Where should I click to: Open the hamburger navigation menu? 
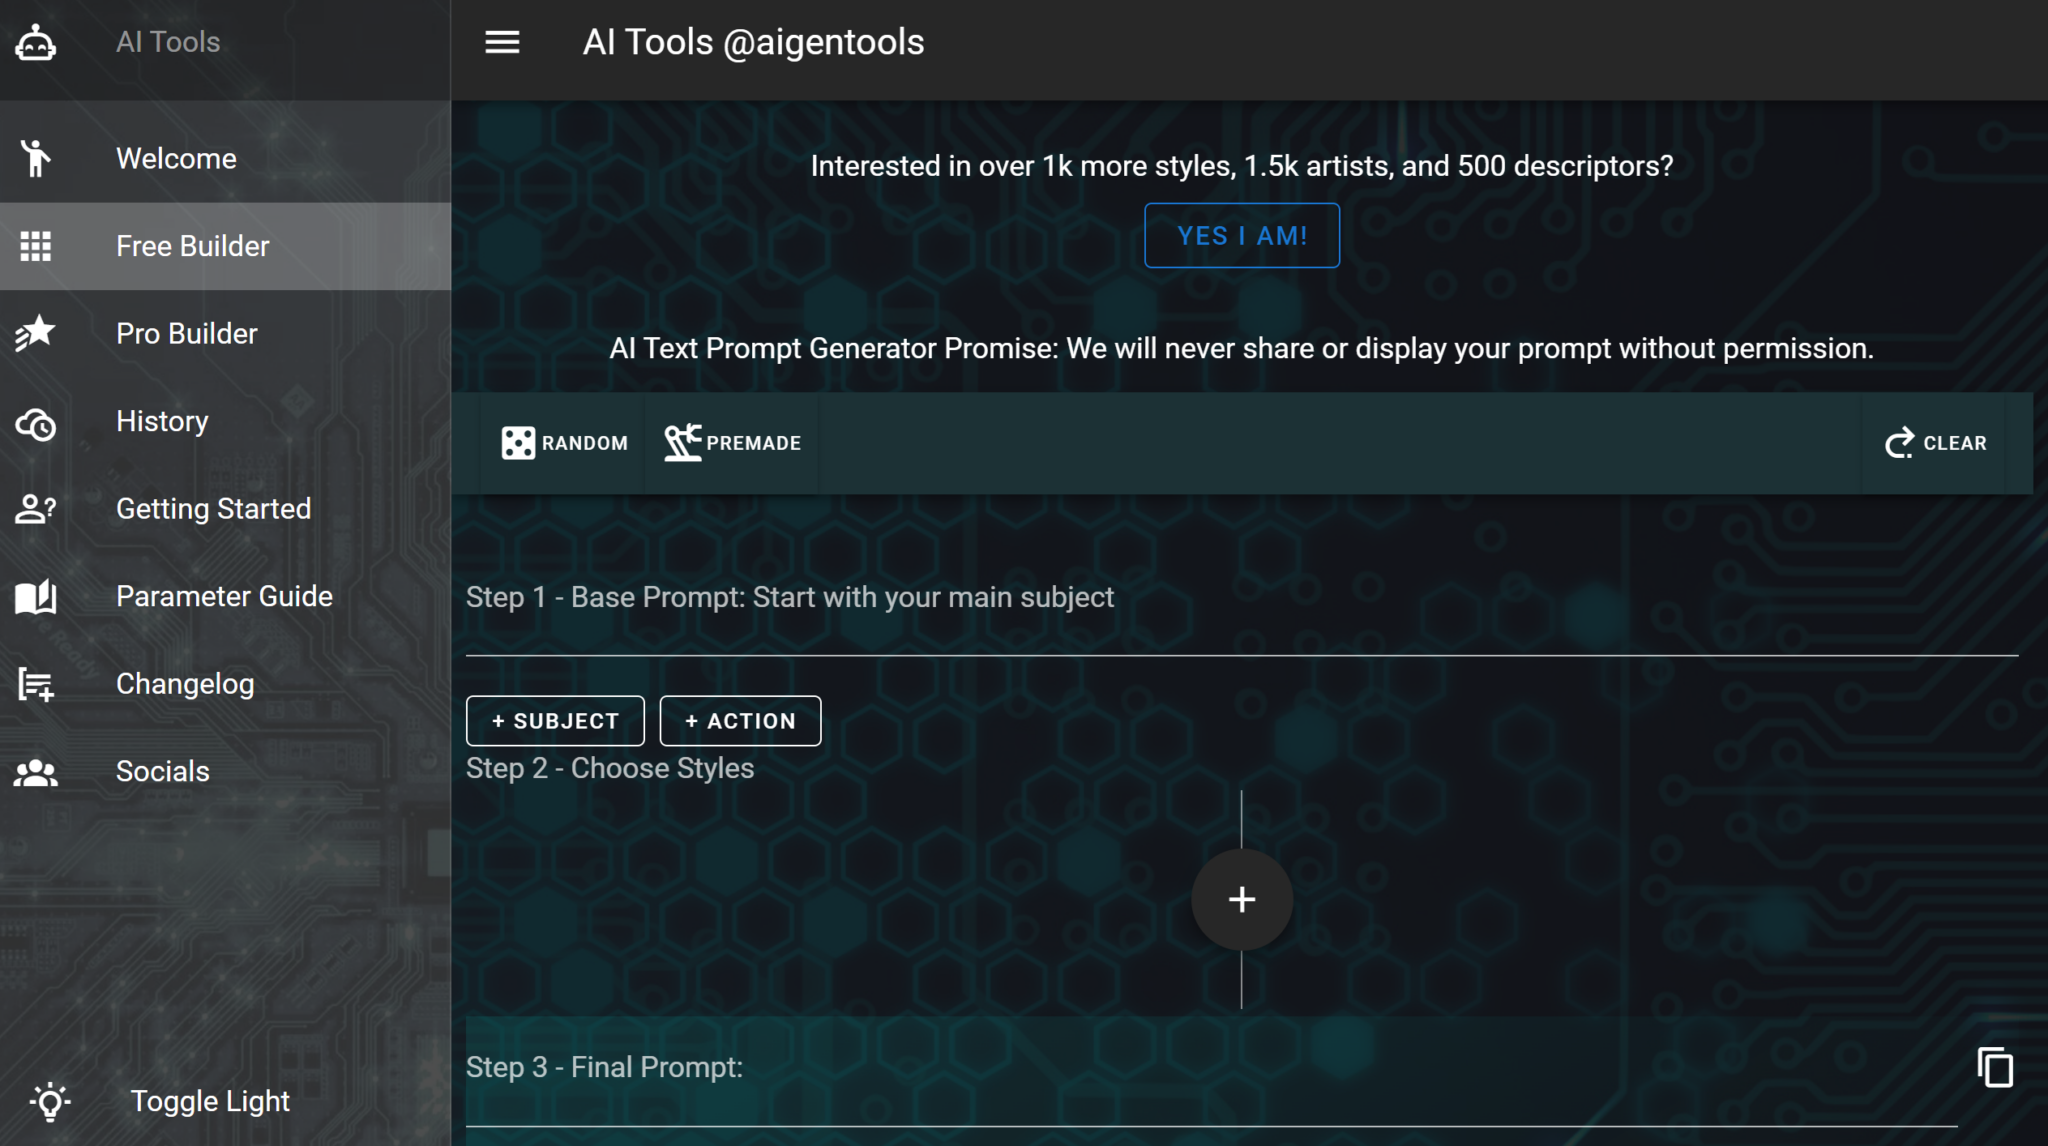click(x=502, y=41)
